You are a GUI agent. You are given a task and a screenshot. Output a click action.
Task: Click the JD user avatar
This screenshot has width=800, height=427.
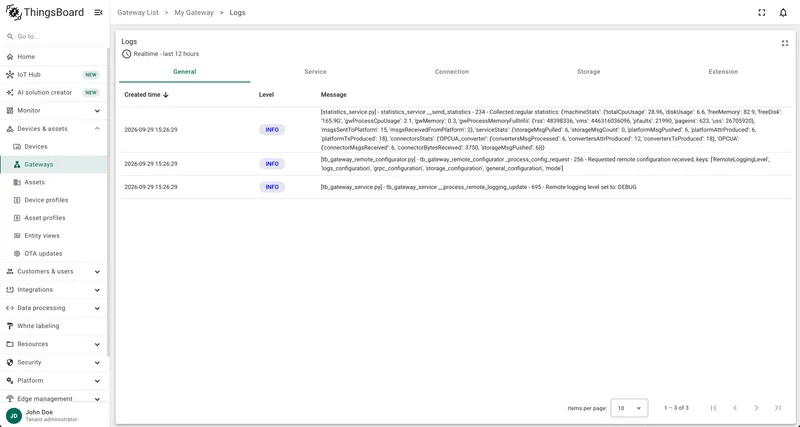tap(14, 416)
